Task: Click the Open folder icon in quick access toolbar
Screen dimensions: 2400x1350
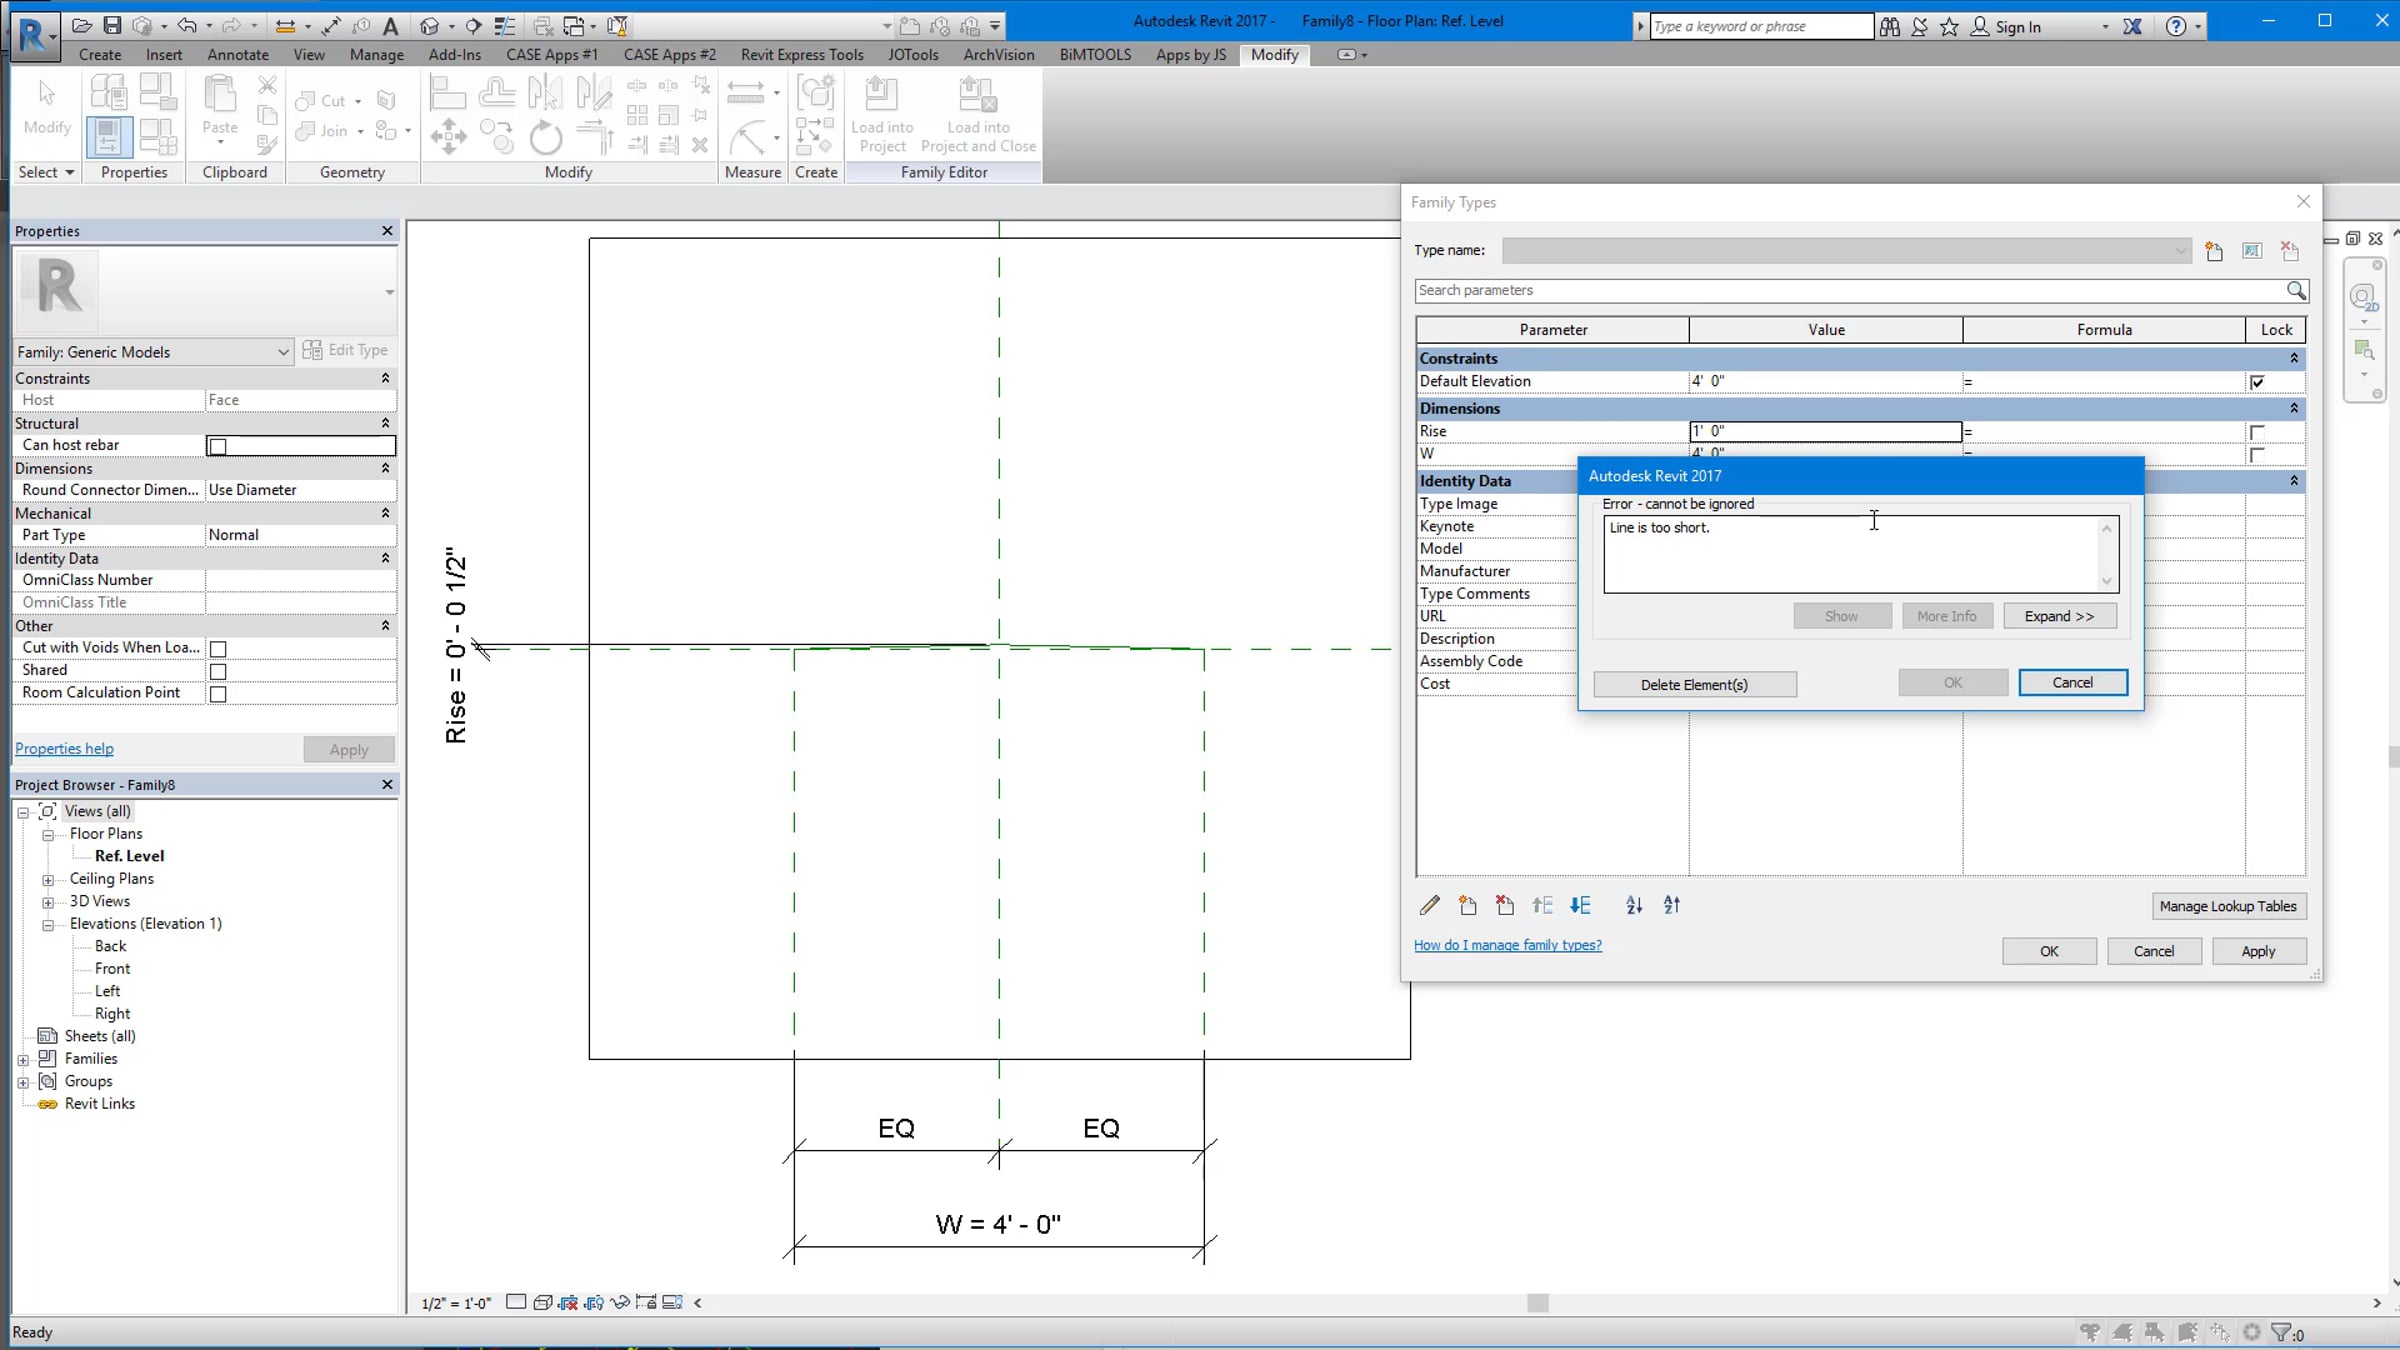Action: coord(82,26)
